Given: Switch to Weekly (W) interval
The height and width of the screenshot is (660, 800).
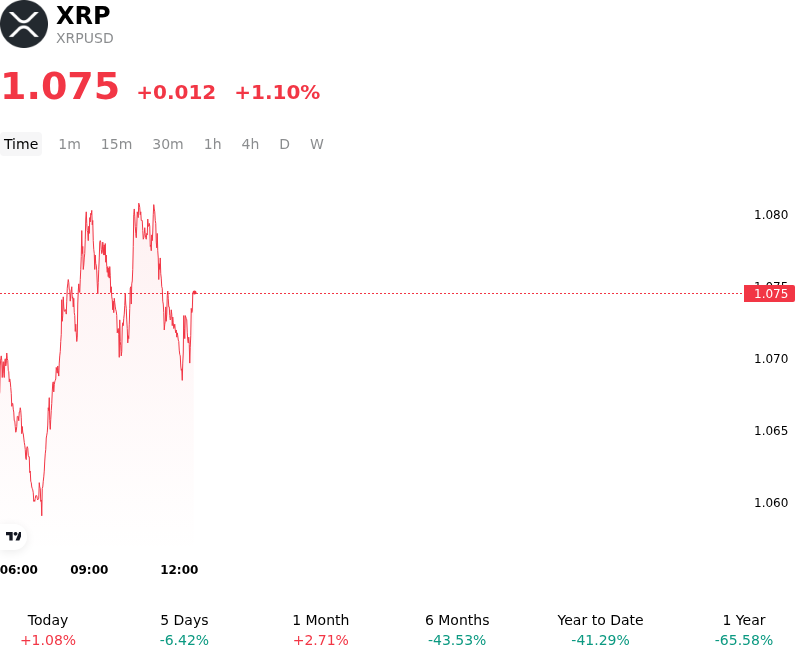Looking at the screenshot, I should coord(317,144).
